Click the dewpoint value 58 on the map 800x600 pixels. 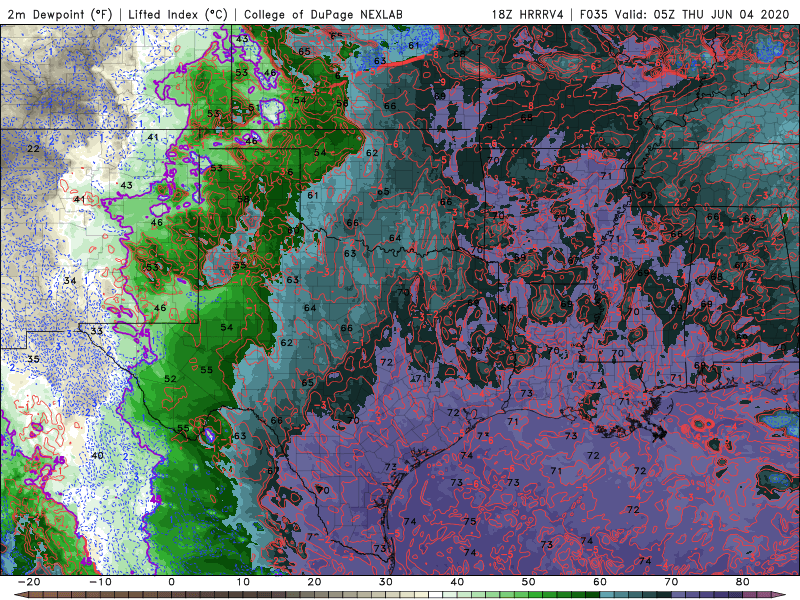click(x=243, y=199)
